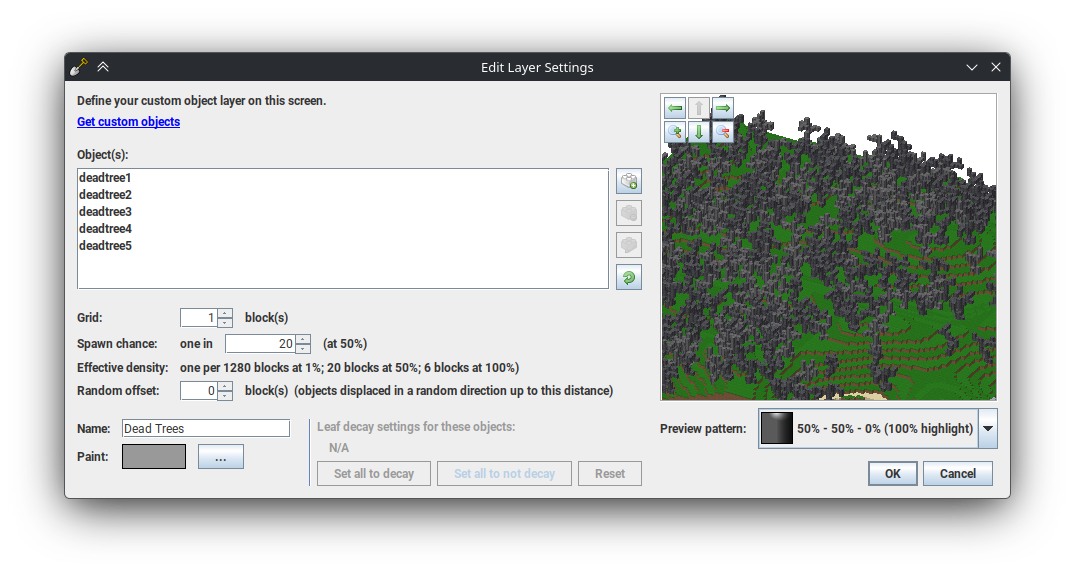Open the Get custom objects link
The image size is (1075, 575).
[x=128, y=122]
